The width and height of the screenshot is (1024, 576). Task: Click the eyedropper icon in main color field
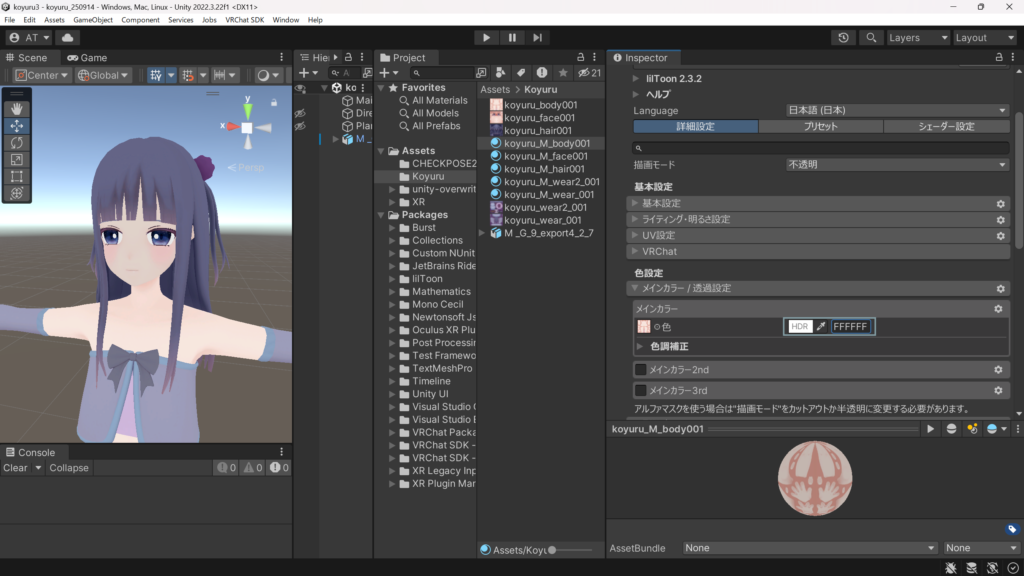coord(821,327)
